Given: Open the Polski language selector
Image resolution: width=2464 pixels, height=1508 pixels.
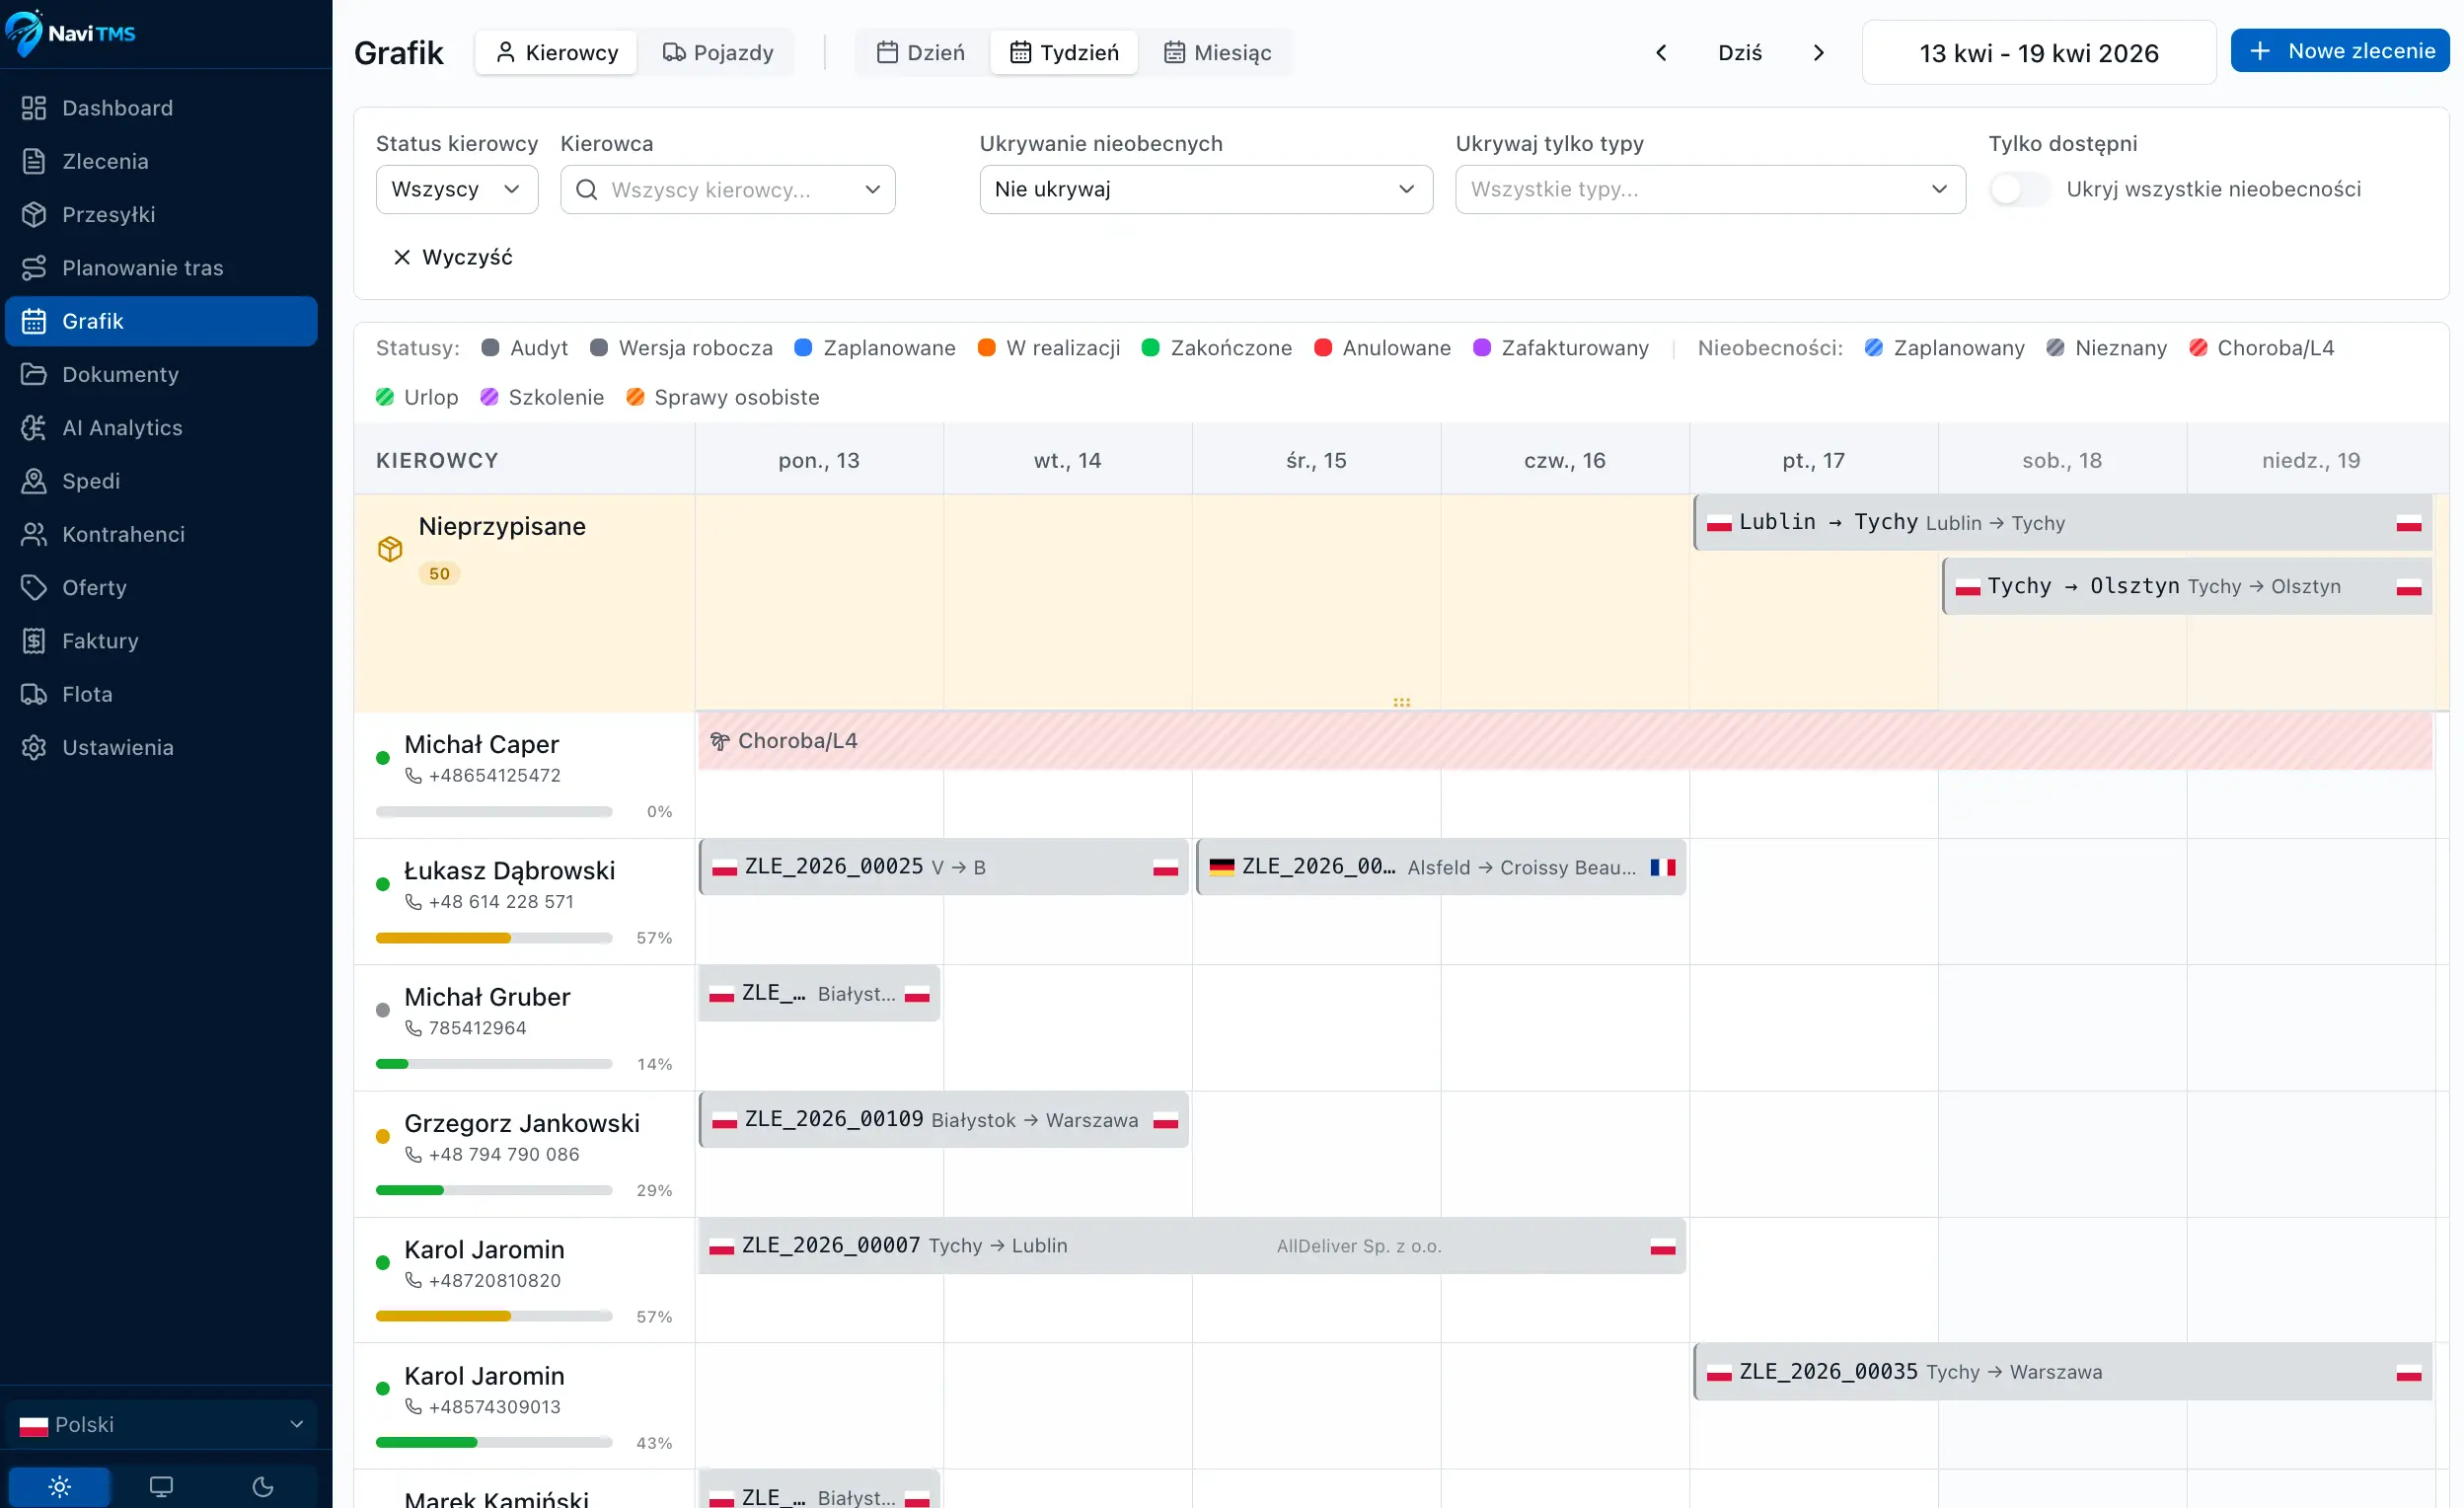Looking at the screenshot, I should pyautogui.click(x=162, y=1425).
